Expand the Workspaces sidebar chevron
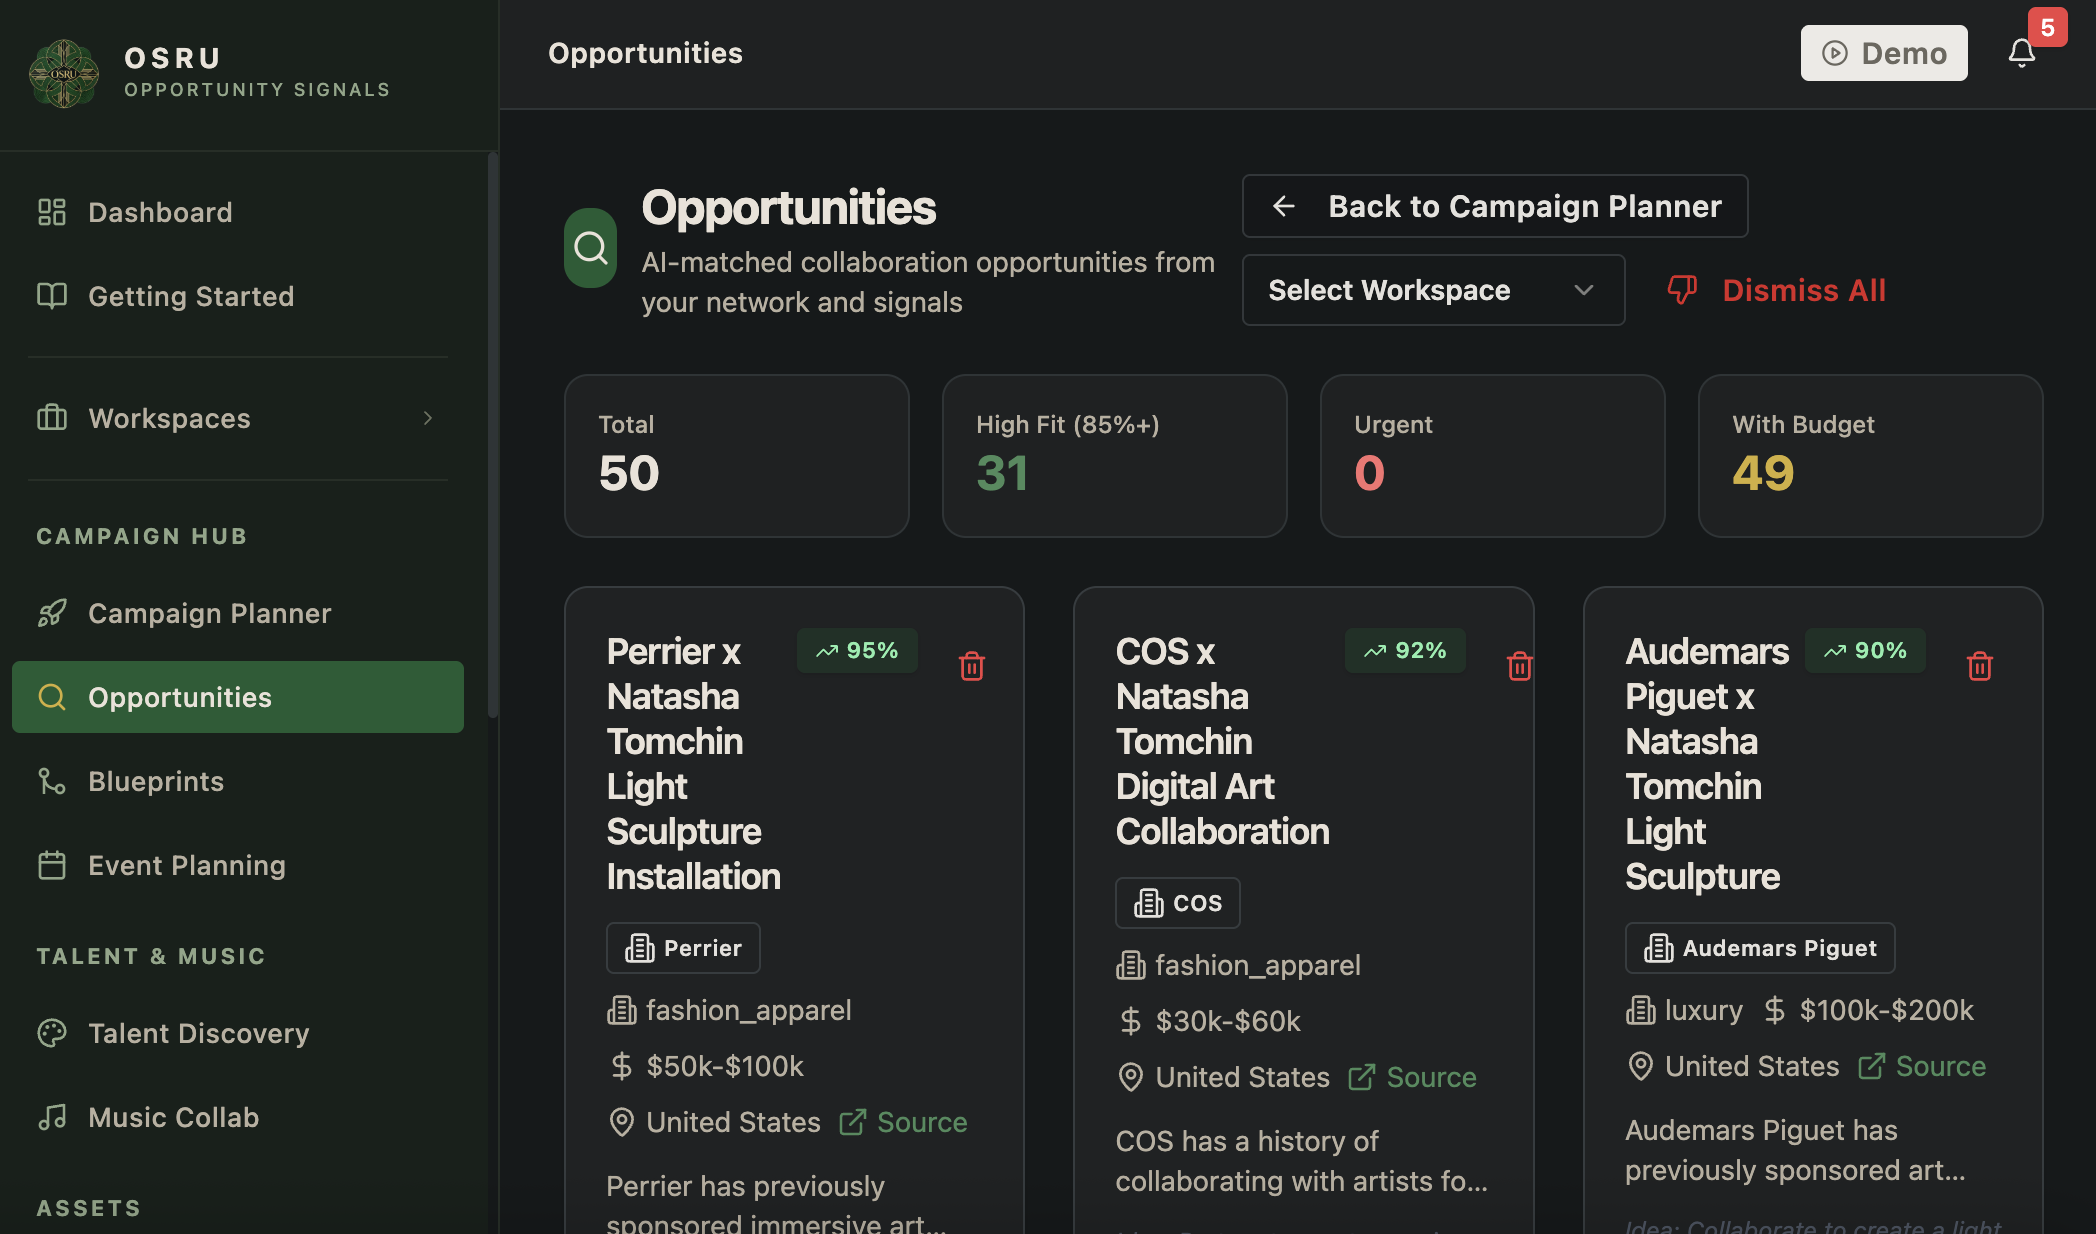Viewport: 2096px width, 1234px height. click(x=428, y=418)
